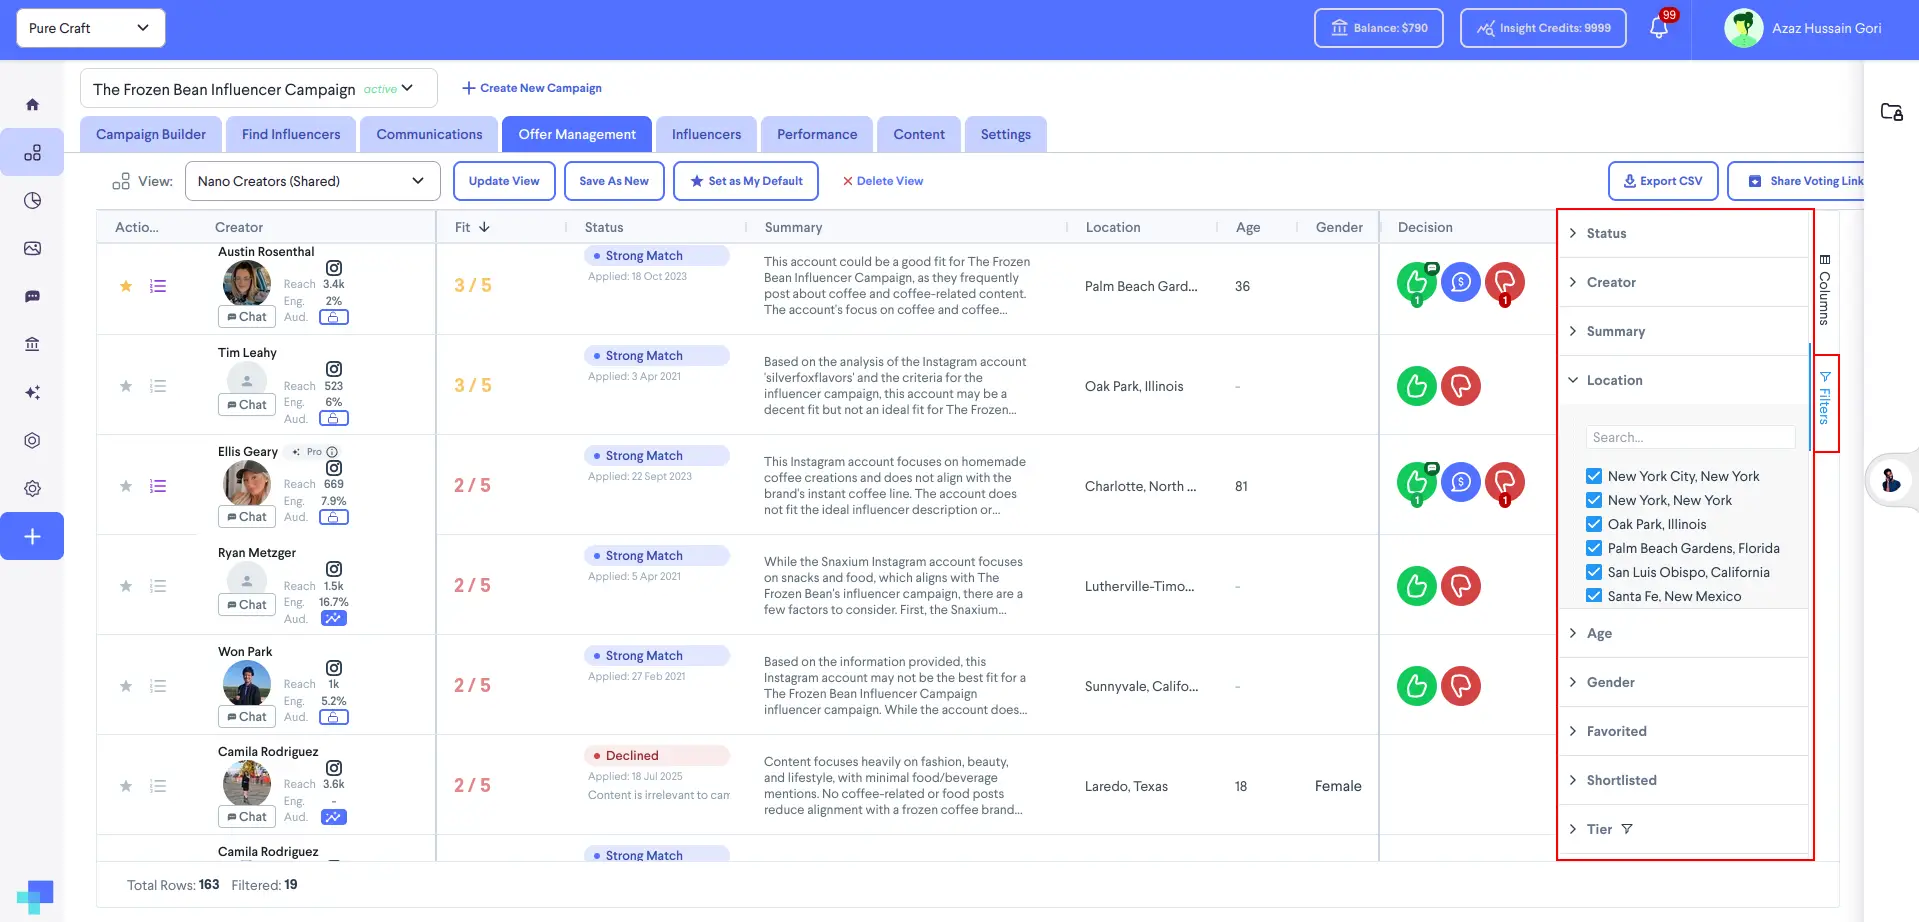
Task: Uncheck Santa Fe, New Mexico location
Action: [x=1594, y=596]
